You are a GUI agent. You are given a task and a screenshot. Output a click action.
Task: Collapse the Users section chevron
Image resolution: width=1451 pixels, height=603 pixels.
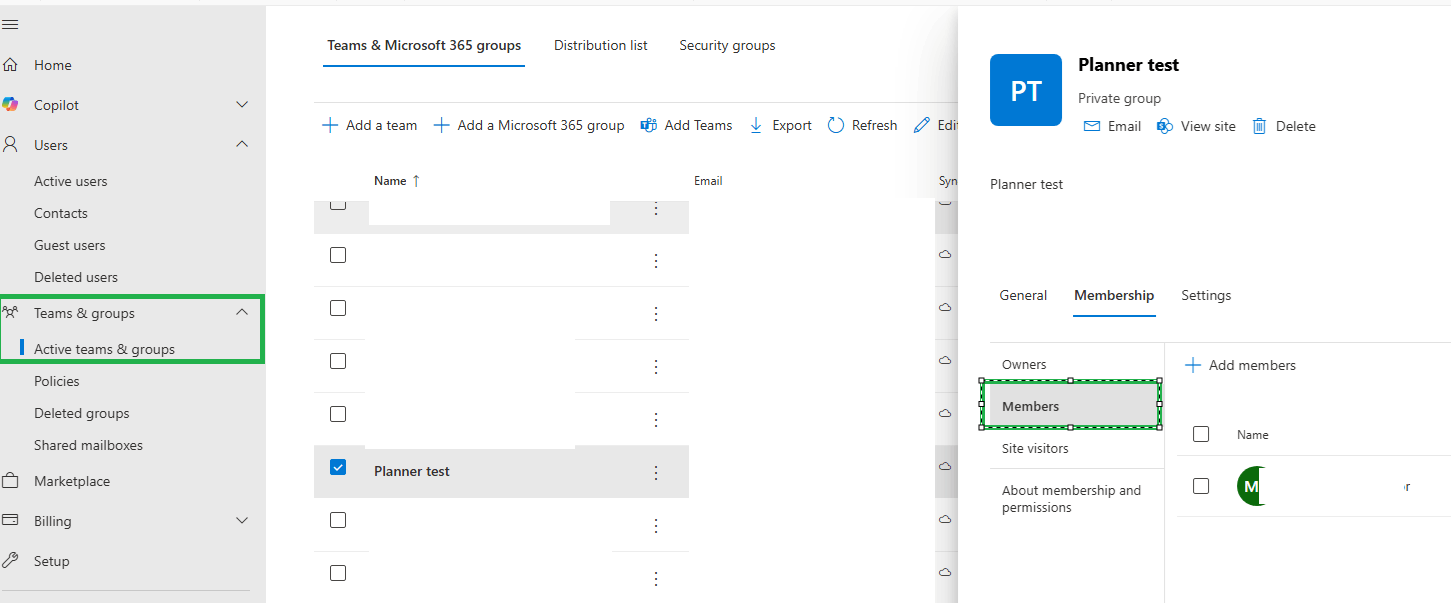click(242, 145)
